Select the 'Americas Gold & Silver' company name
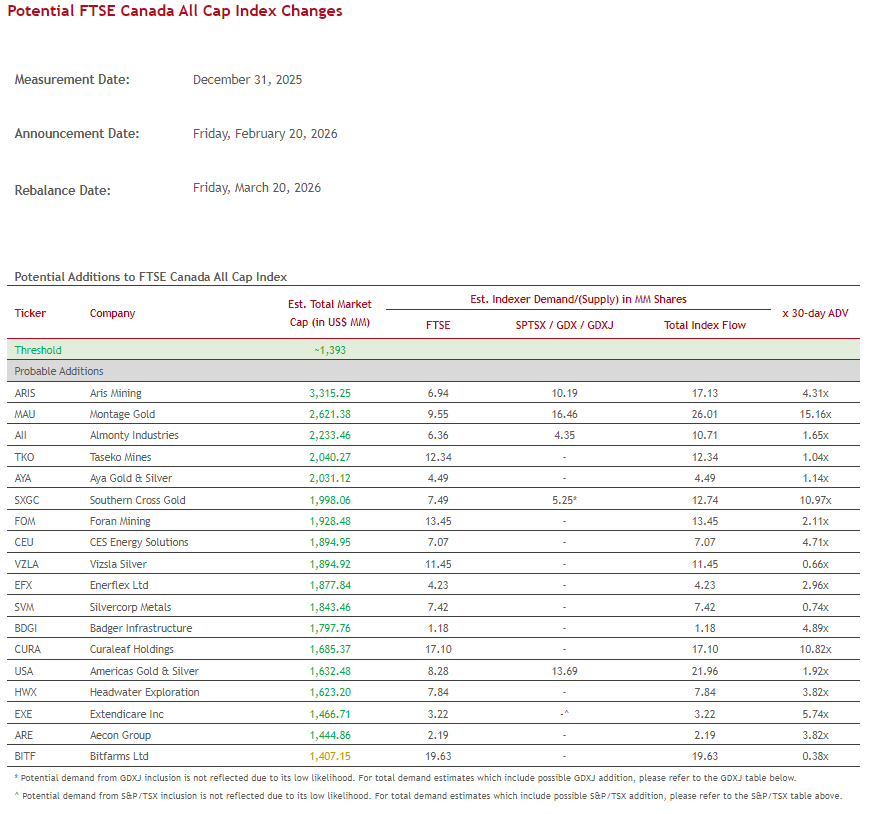Viewport: 881px width, 814px height. [144, 671]
